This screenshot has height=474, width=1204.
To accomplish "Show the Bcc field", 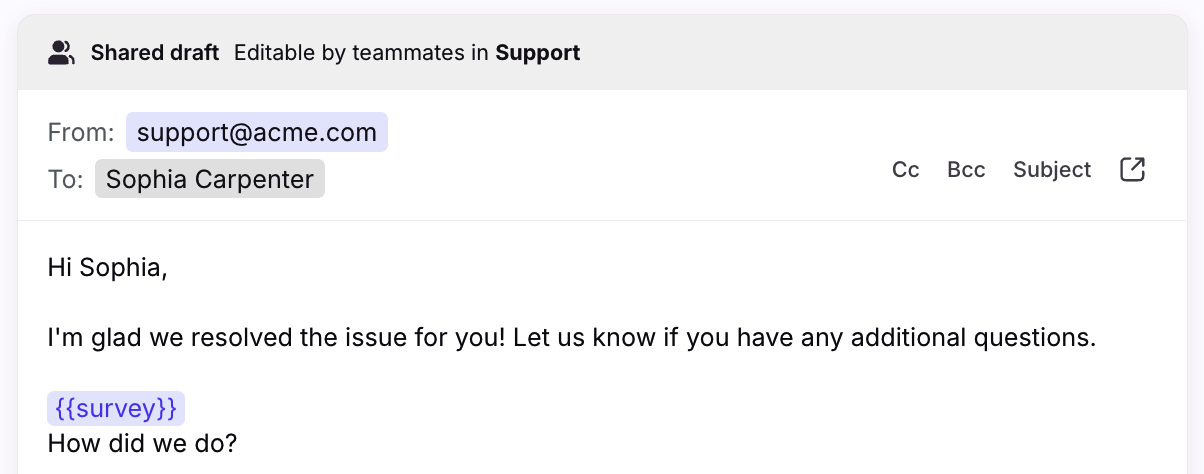I will coord(966,170).
